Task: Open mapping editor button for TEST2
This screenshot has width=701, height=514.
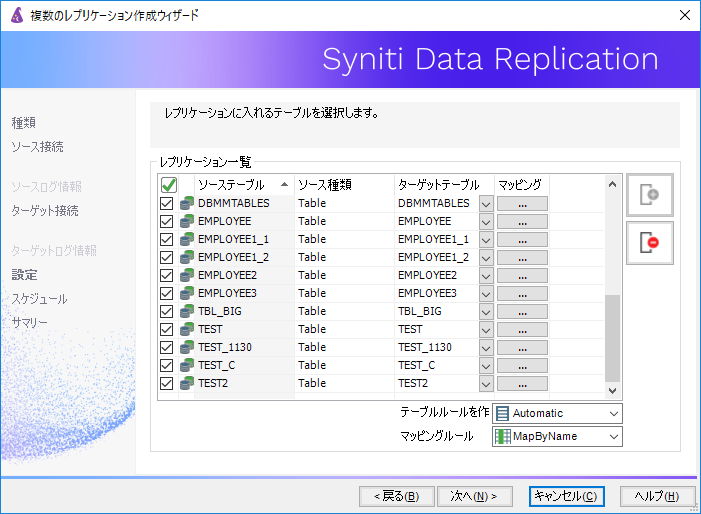Action: tap(522, 383)
